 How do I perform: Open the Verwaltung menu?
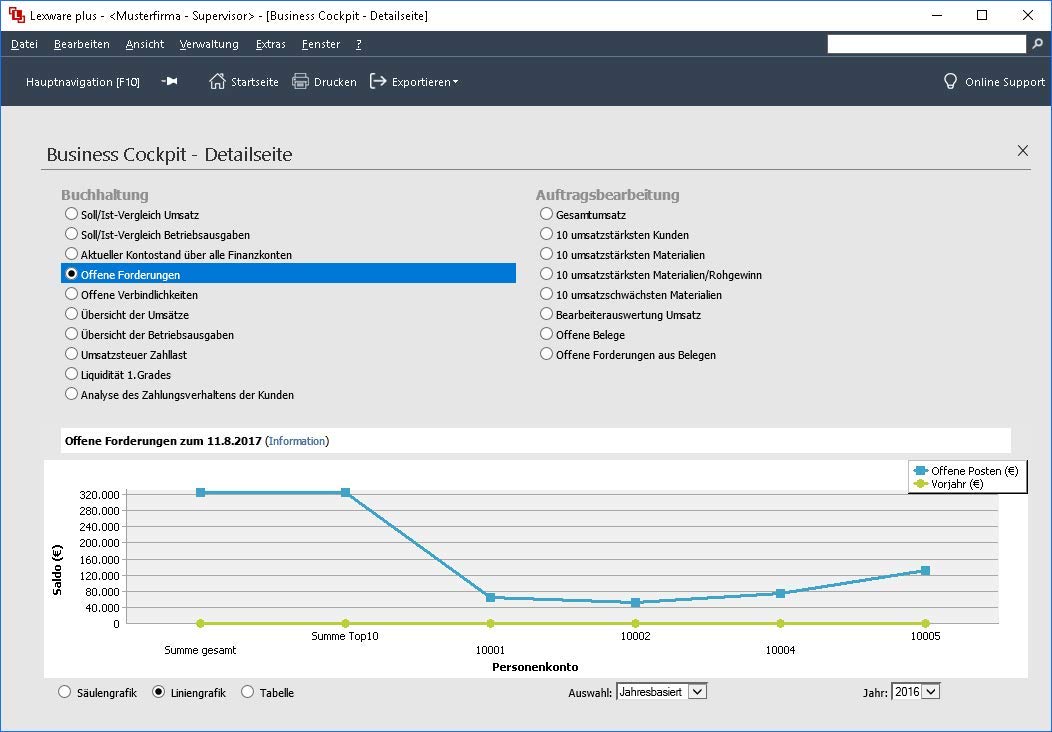pyautogui.click(x=209, y=44)
